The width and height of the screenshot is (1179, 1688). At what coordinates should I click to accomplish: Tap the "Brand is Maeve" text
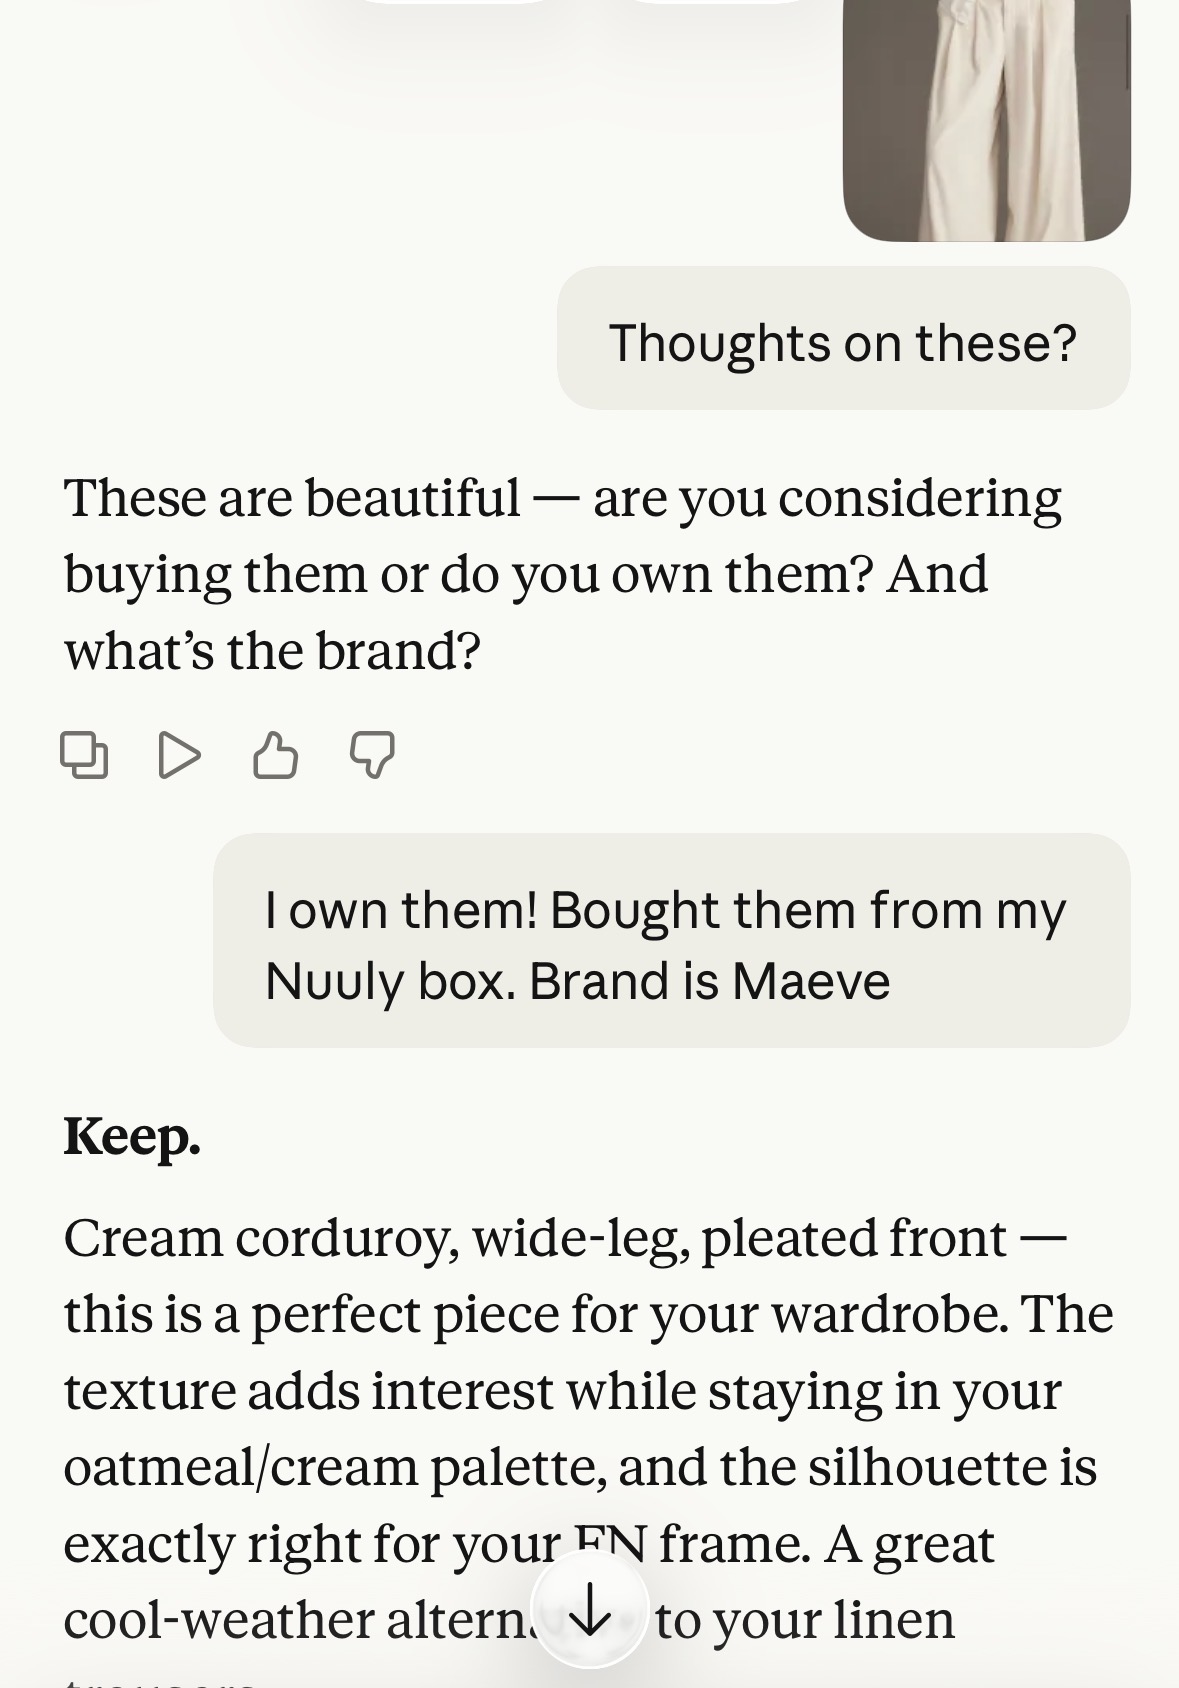709,981
